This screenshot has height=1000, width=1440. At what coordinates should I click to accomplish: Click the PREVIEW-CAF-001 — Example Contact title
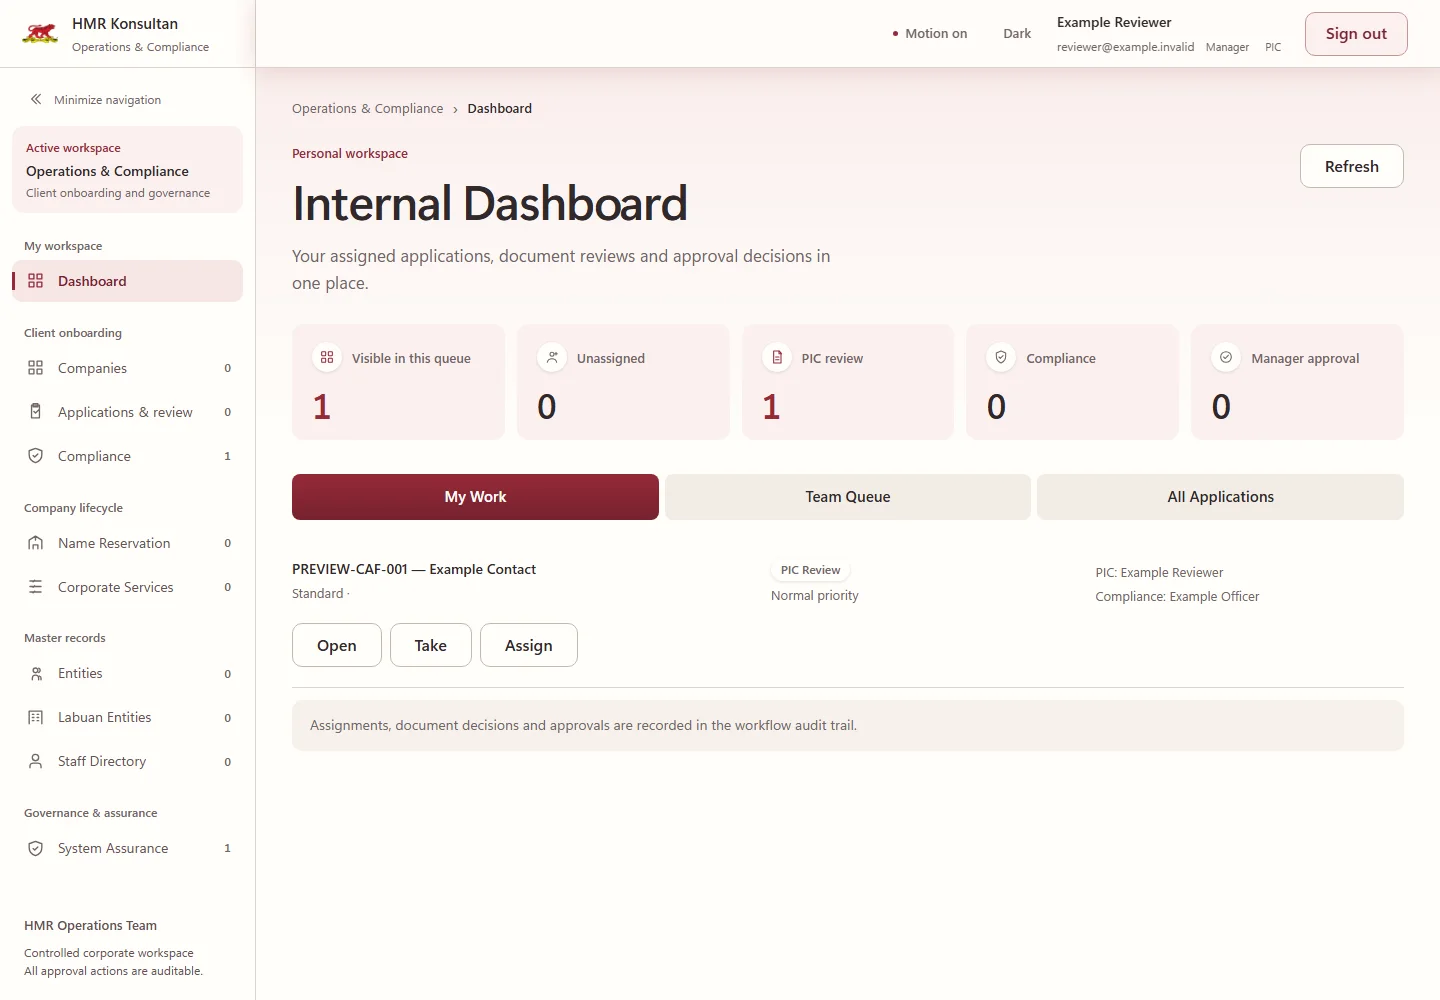[414, 569]
